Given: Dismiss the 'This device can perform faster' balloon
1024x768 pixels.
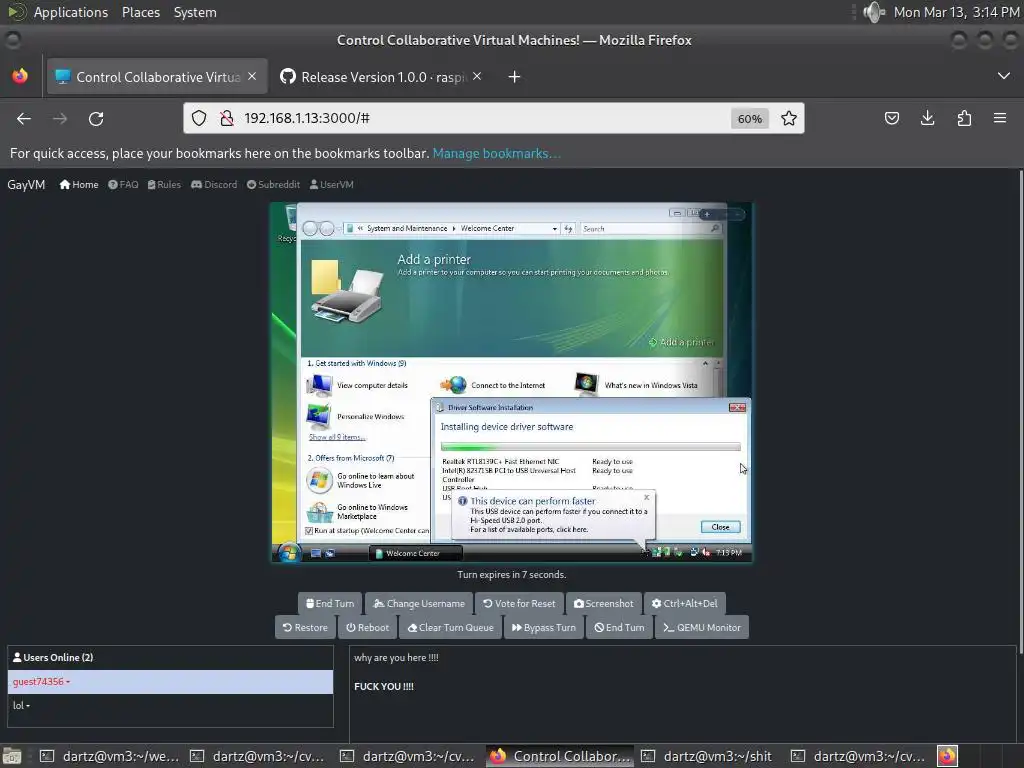Looking at the screenshot, I should [x=647, y=498].
